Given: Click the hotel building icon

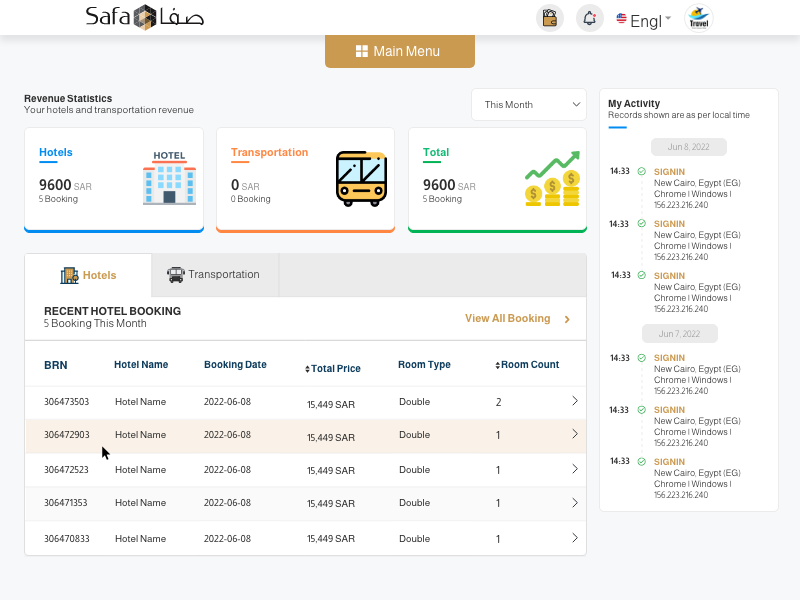Looking at the screenshot, I should click(x=169, y=178).
